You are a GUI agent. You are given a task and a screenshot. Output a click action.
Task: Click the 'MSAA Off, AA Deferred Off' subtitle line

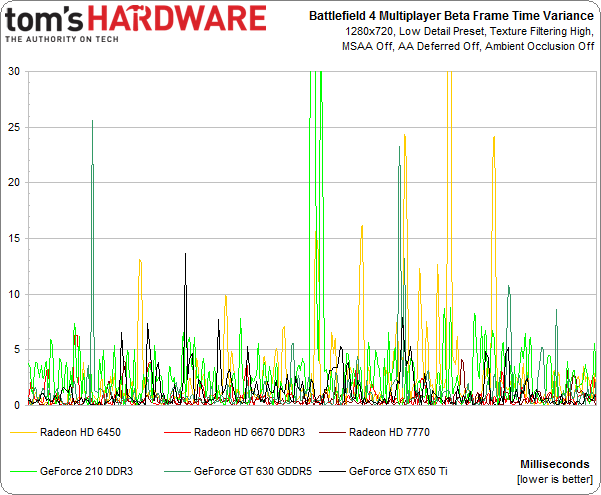tap(468, 46)
